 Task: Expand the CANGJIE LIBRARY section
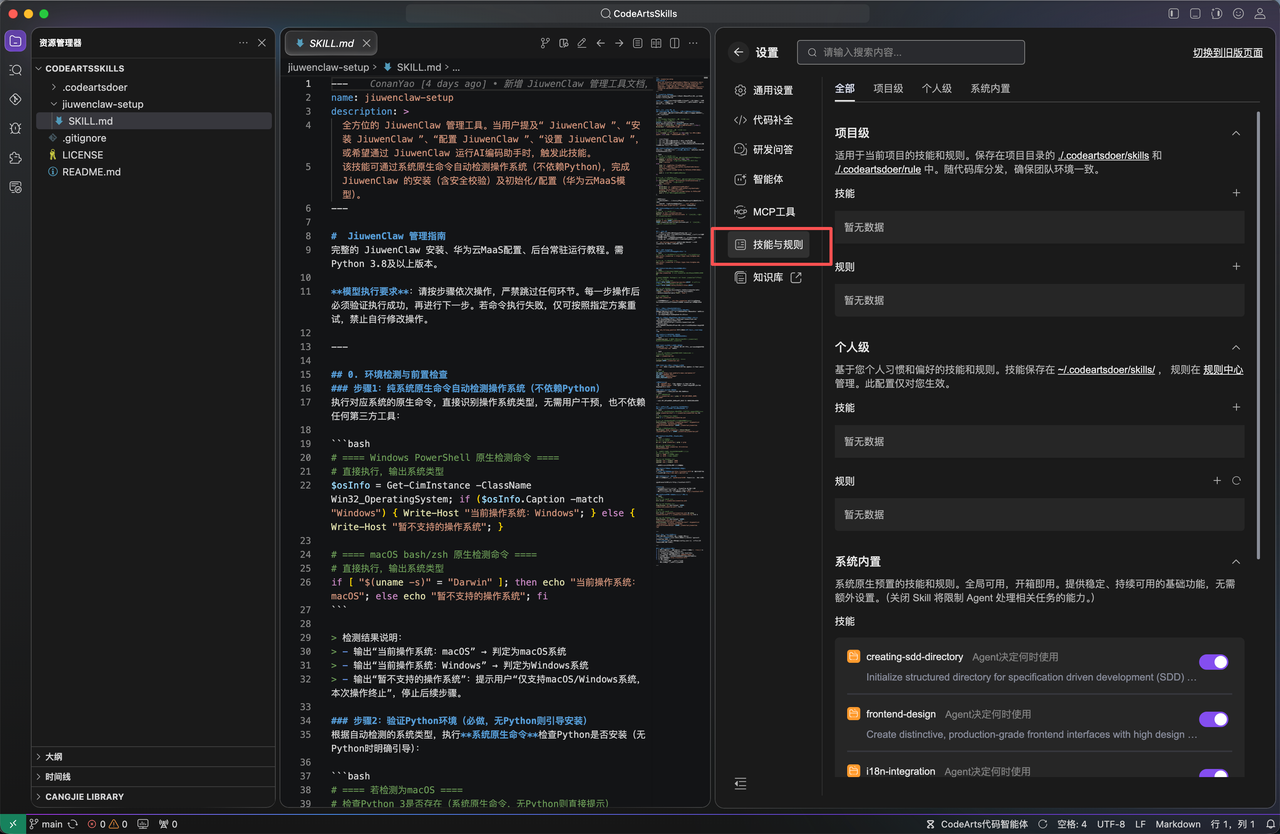tap(153, 797)
